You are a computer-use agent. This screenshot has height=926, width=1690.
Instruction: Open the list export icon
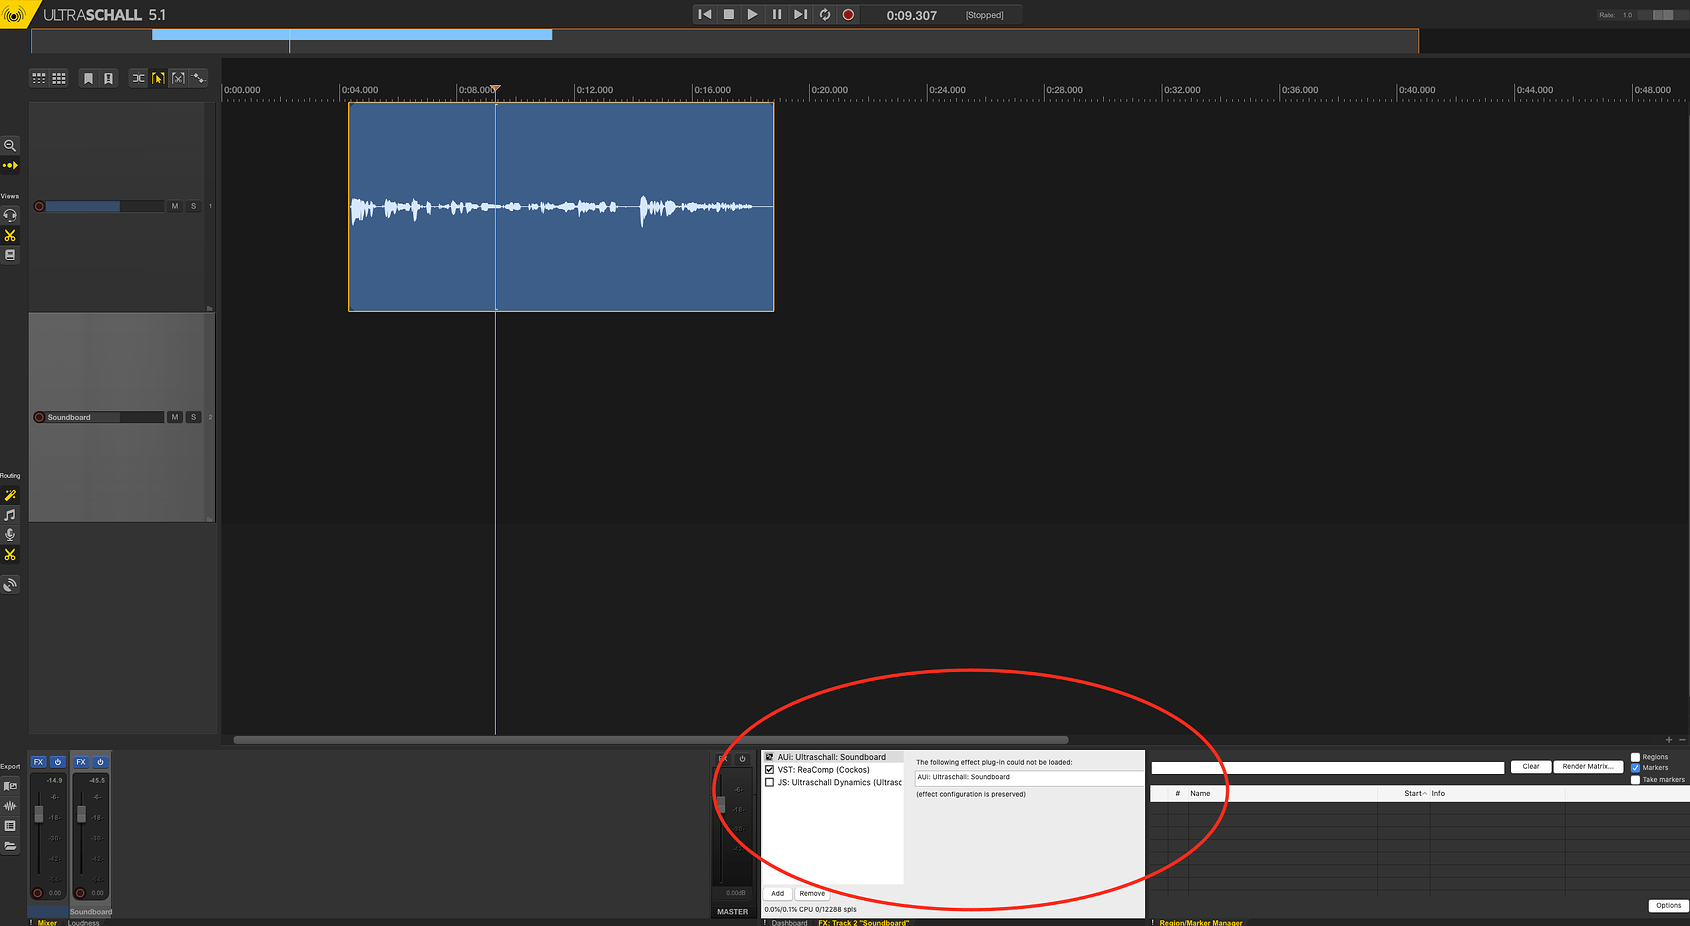click(10, 826)
